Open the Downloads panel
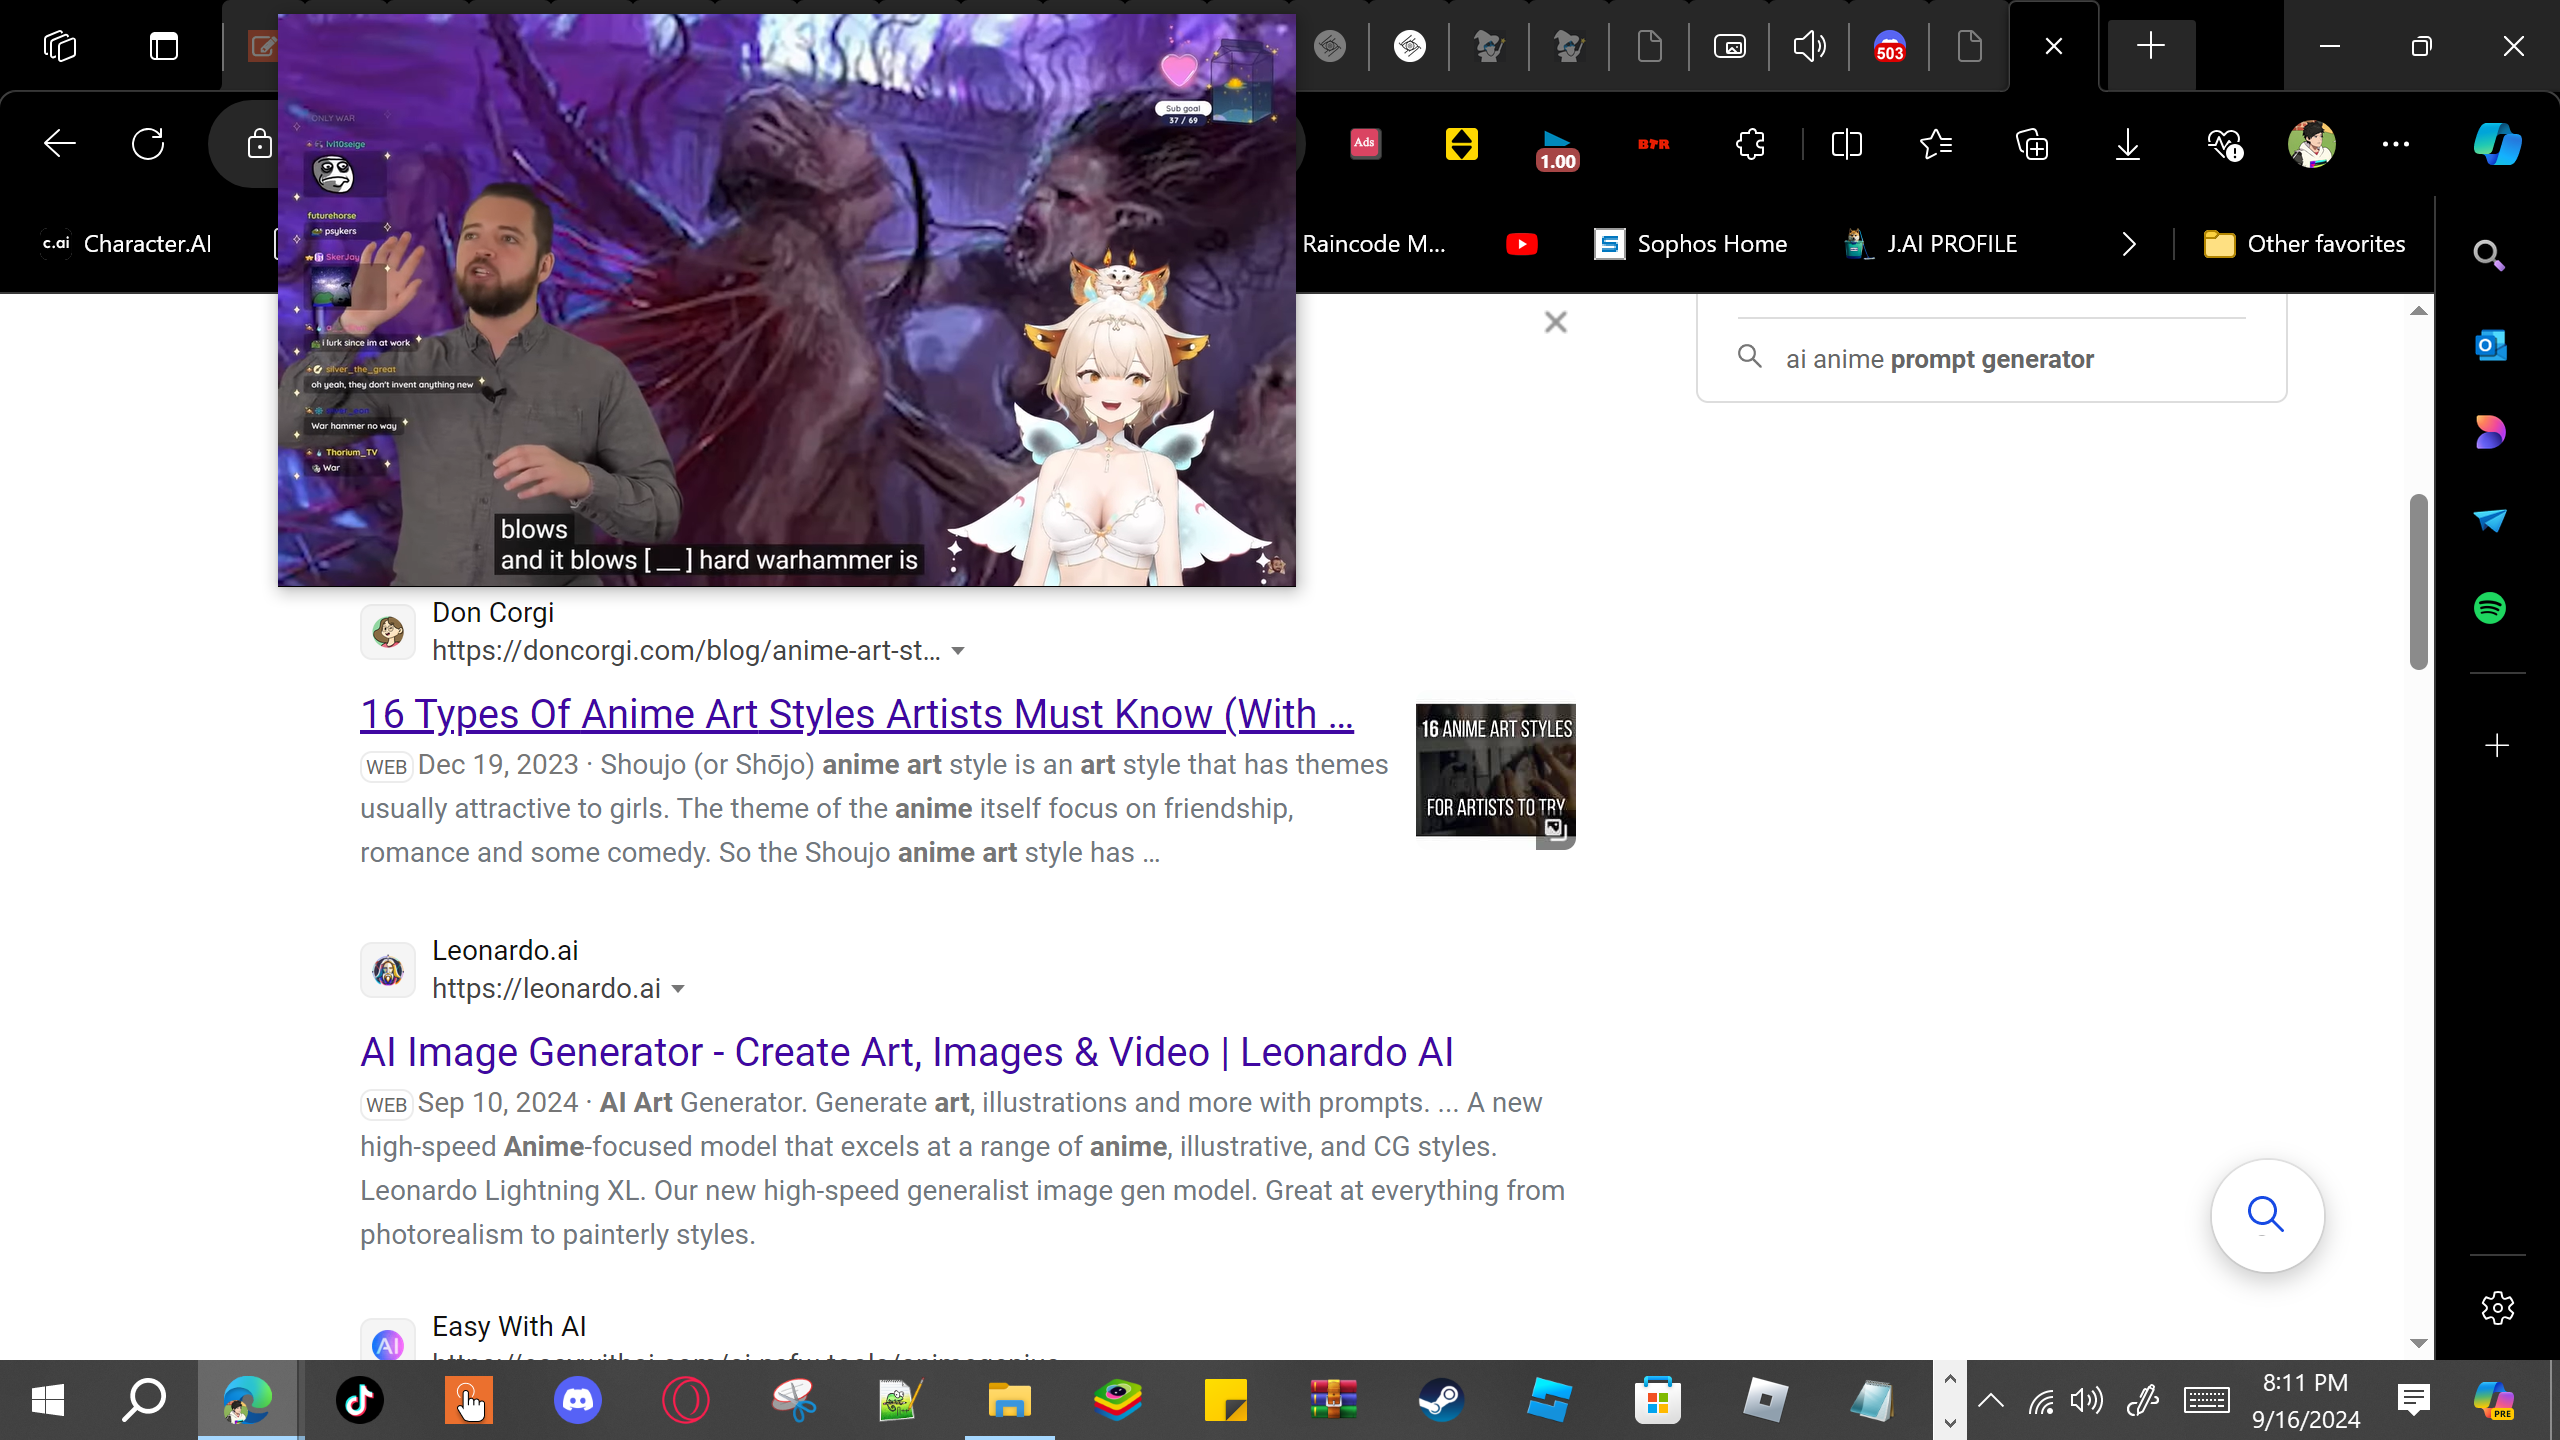2560x1440 pixels. (2128, 144)
